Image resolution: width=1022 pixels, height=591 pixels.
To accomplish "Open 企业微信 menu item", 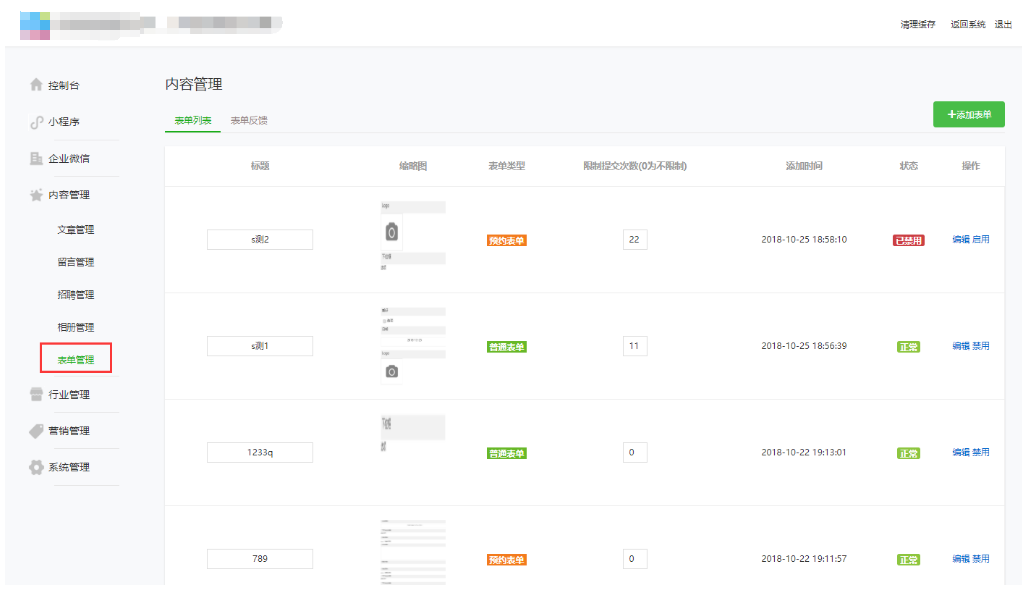I will (69, 158).
